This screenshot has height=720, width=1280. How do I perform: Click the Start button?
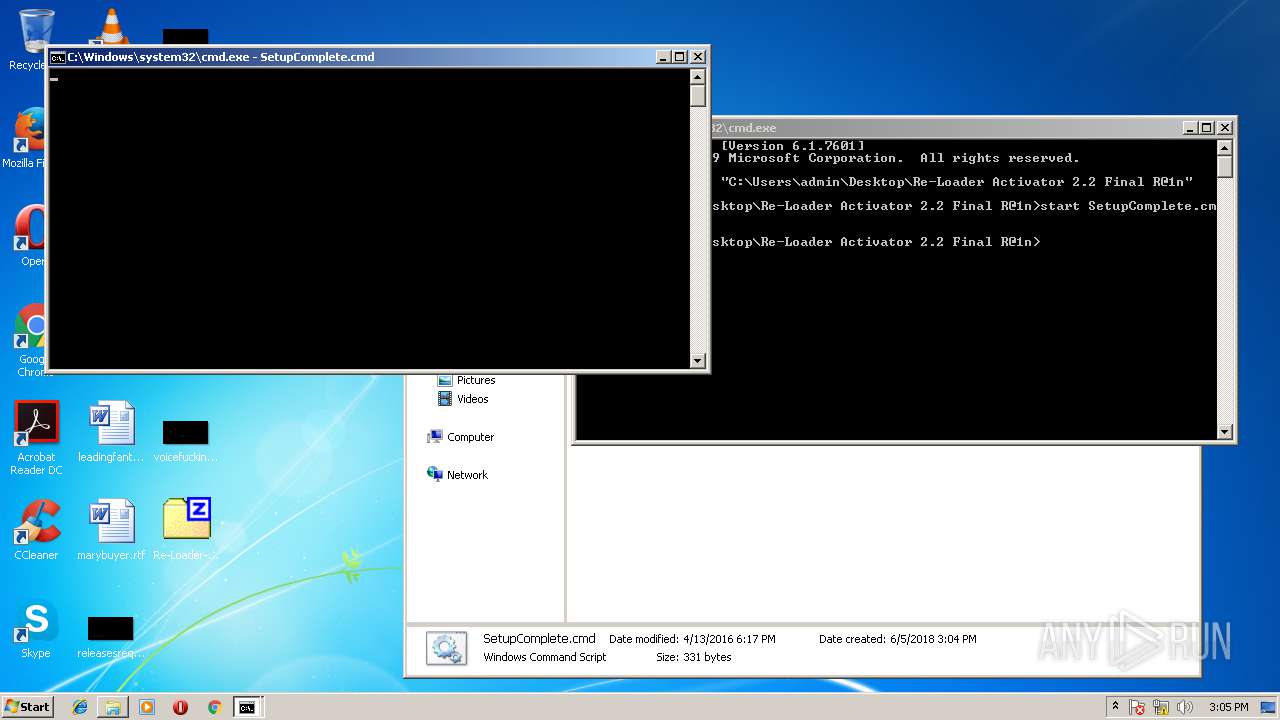27,706
